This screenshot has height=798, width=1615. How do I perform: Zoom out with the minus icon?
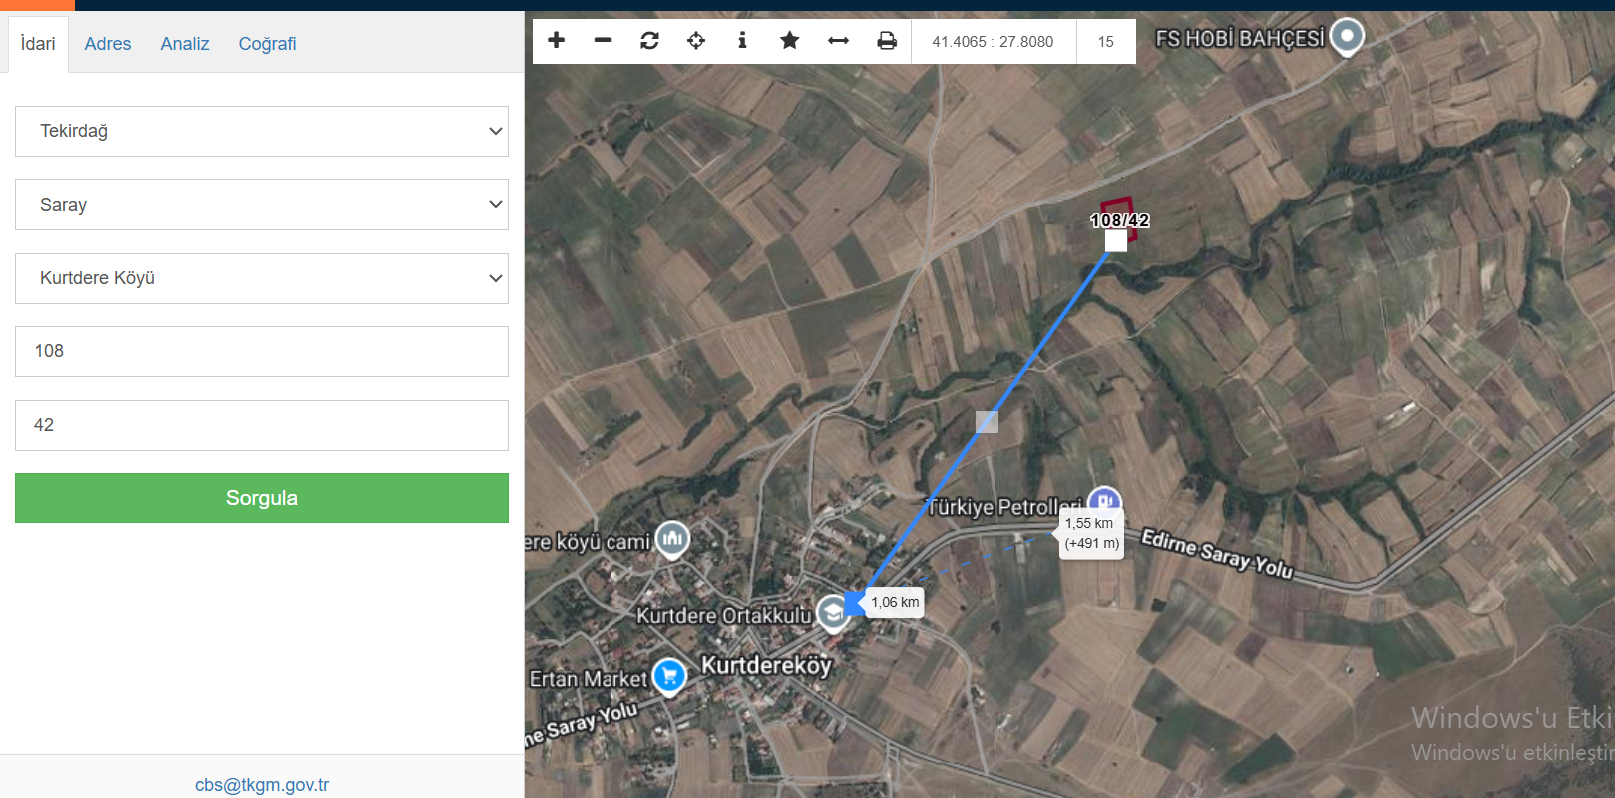pyautogui.click(x=603, y=41)
